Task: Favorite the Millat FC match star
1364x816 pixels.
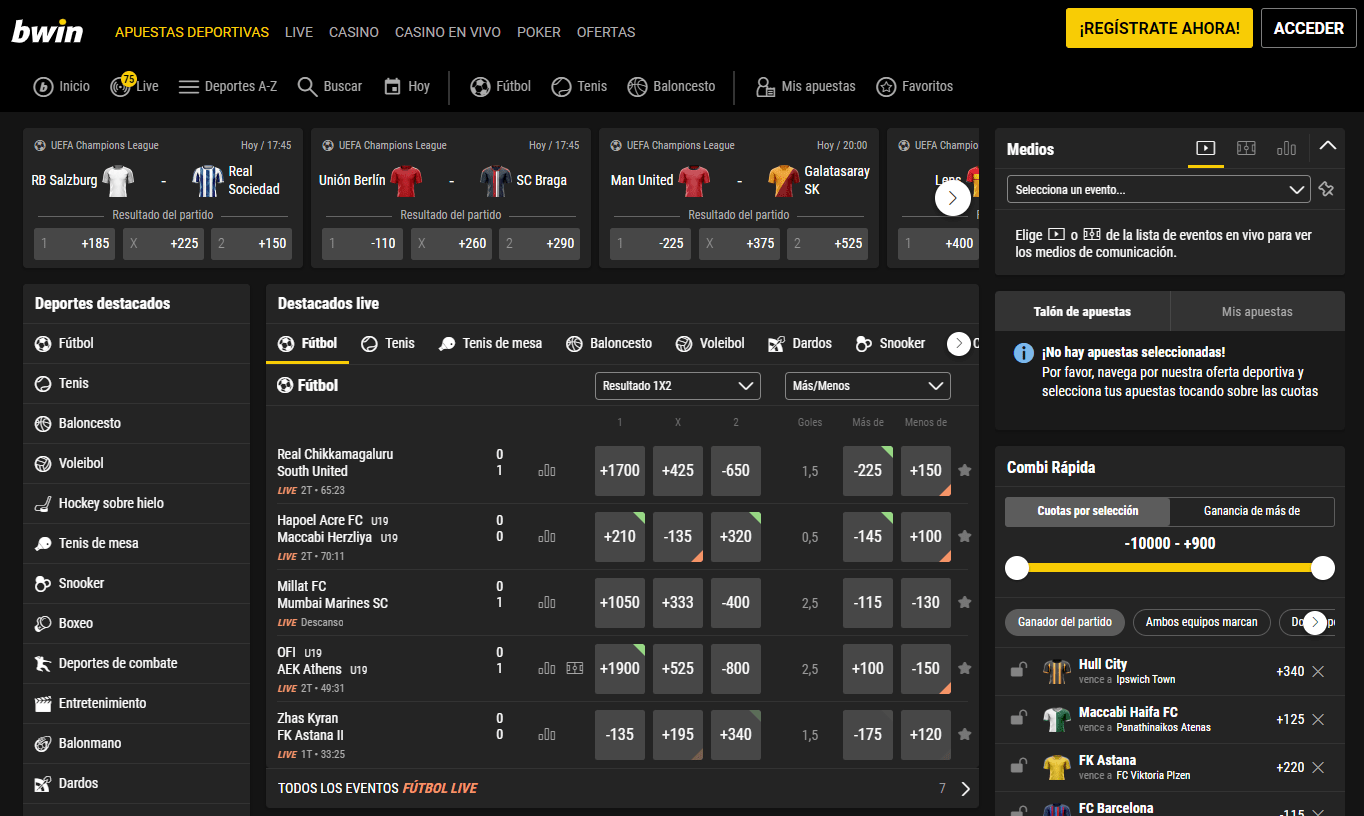Action: [x=964, y=603]
